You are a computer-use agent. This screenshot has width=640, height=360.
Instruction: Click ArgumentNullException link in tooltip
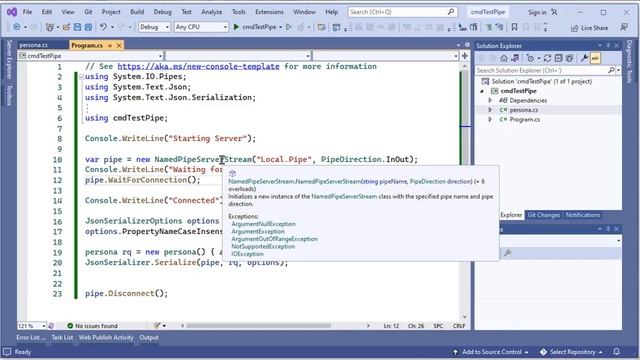tap(263, 224)
